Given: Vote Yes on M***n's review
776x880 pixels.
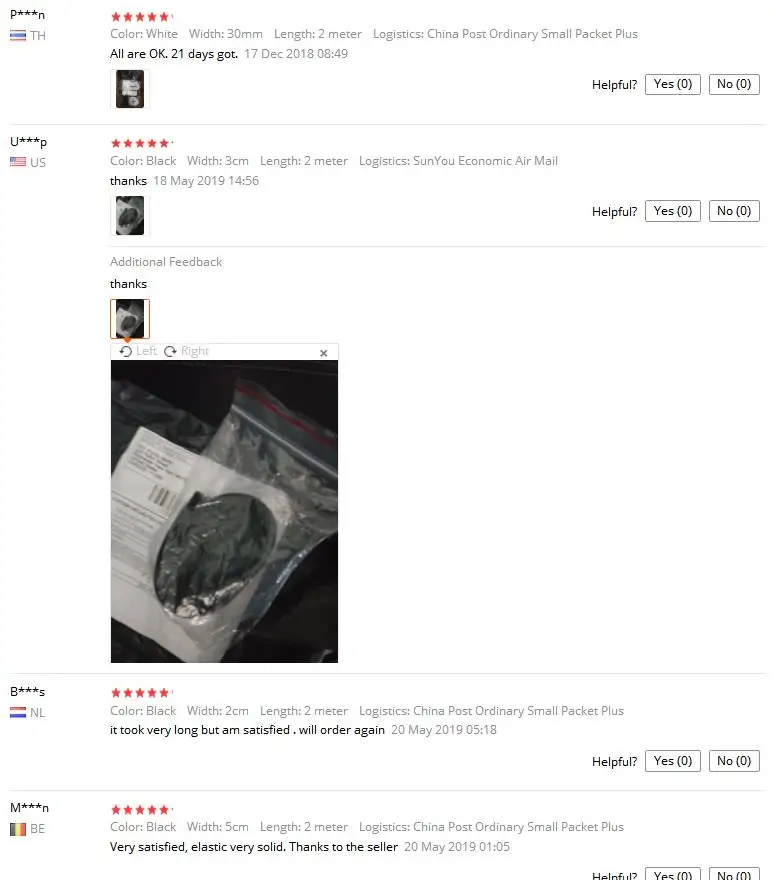Looking at the screenshot, I should coord(673,874).
